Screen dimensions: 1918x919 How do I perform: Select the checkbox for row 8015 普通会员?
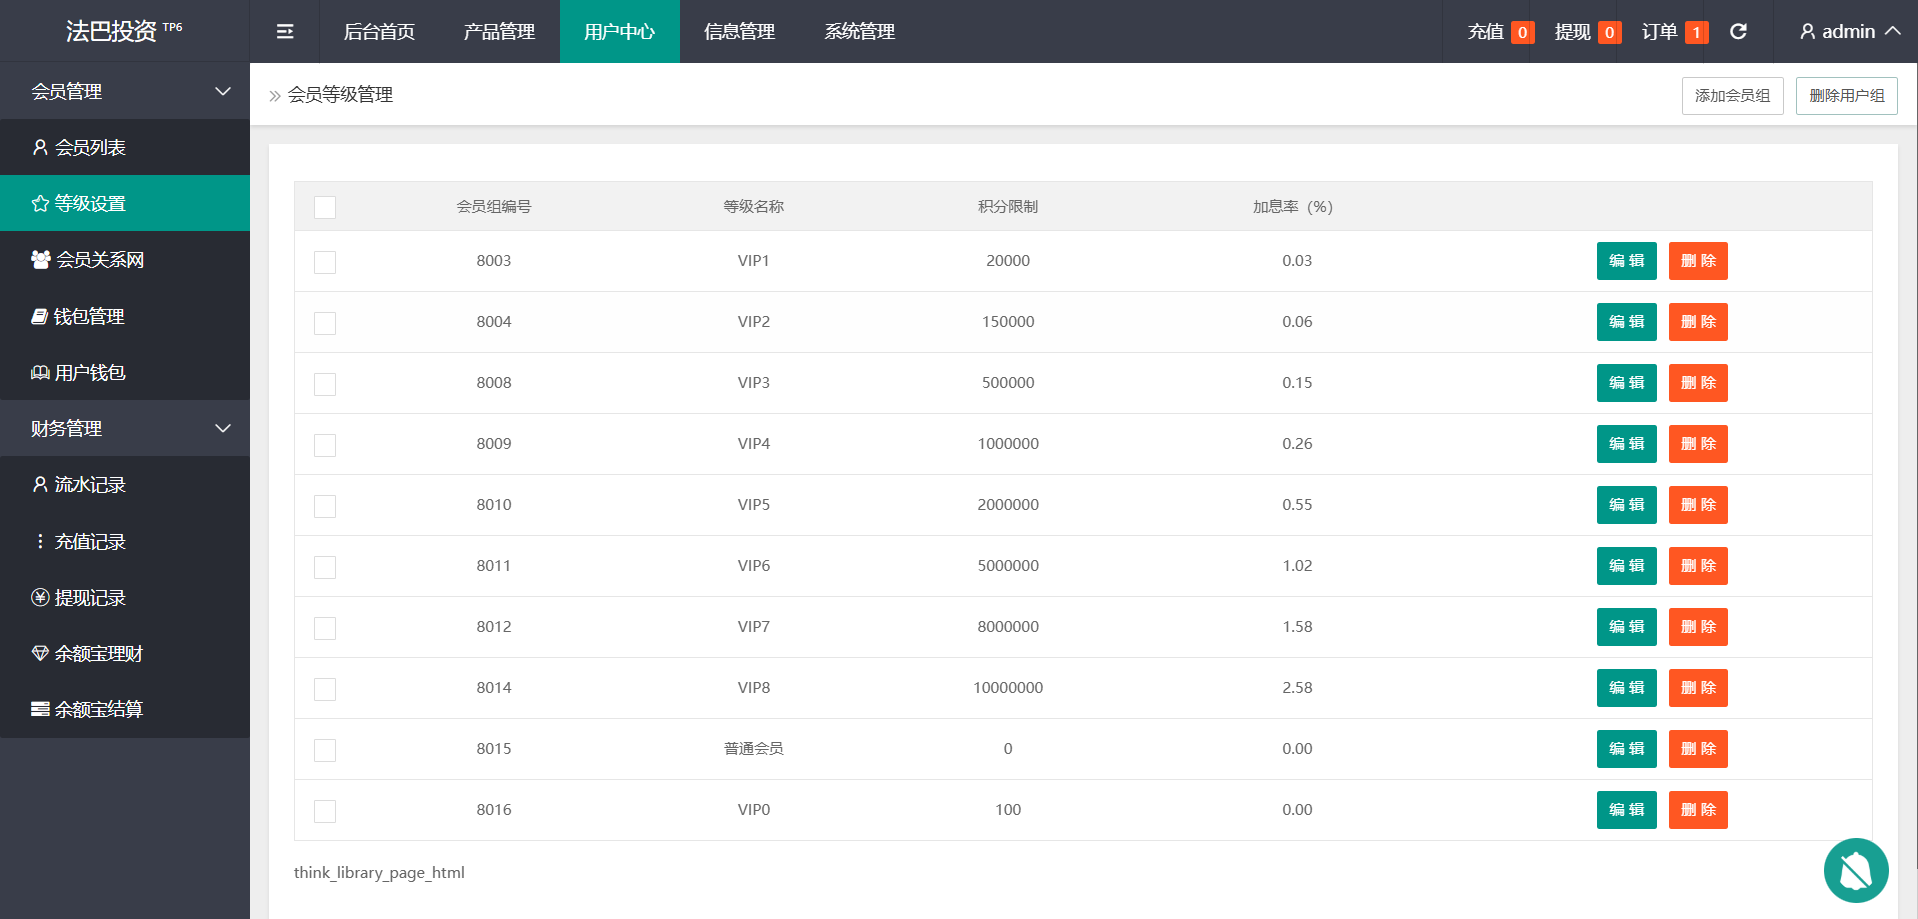pyautogui.click(x=325, y=750)
